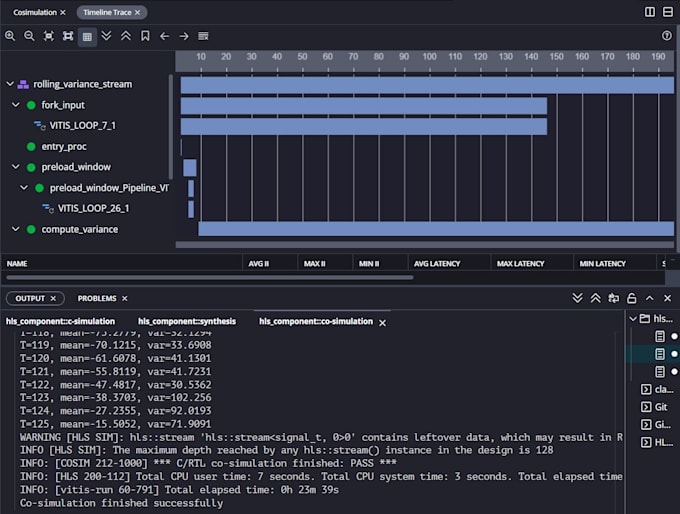The height and width of the screenshot is (514, 680).
Task: Split the editor top and bottom
Action: coord(668,12)
